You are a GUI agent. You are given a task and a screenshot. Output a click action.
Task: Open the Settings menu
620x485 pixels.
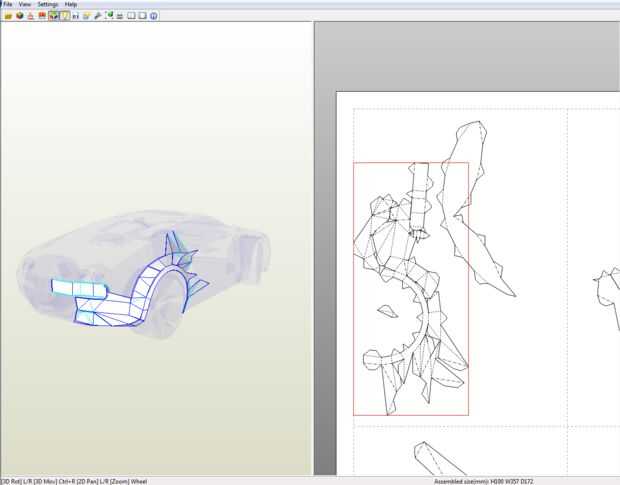point(48,4)
